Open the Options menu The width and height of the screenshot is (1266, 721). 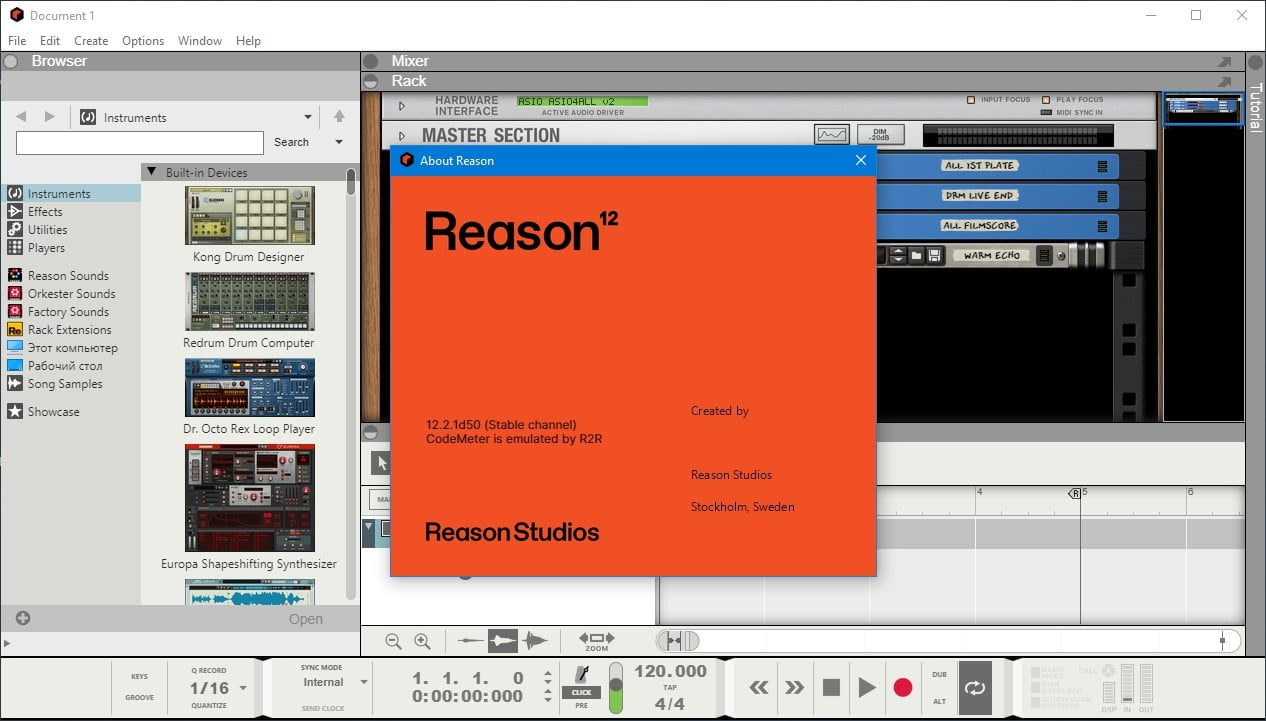click(143, 41)
